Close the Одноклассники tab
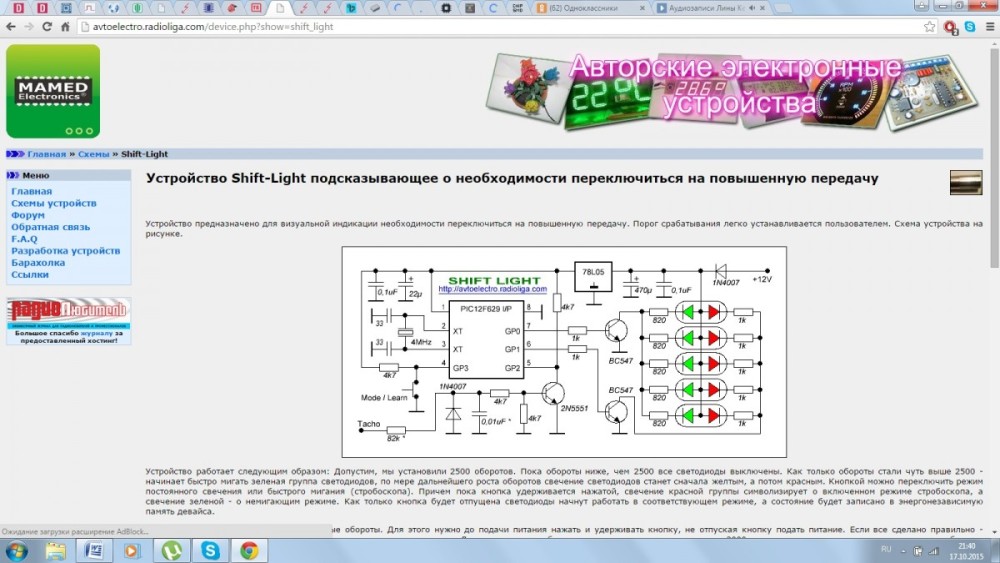 click(x=642, y=8)
